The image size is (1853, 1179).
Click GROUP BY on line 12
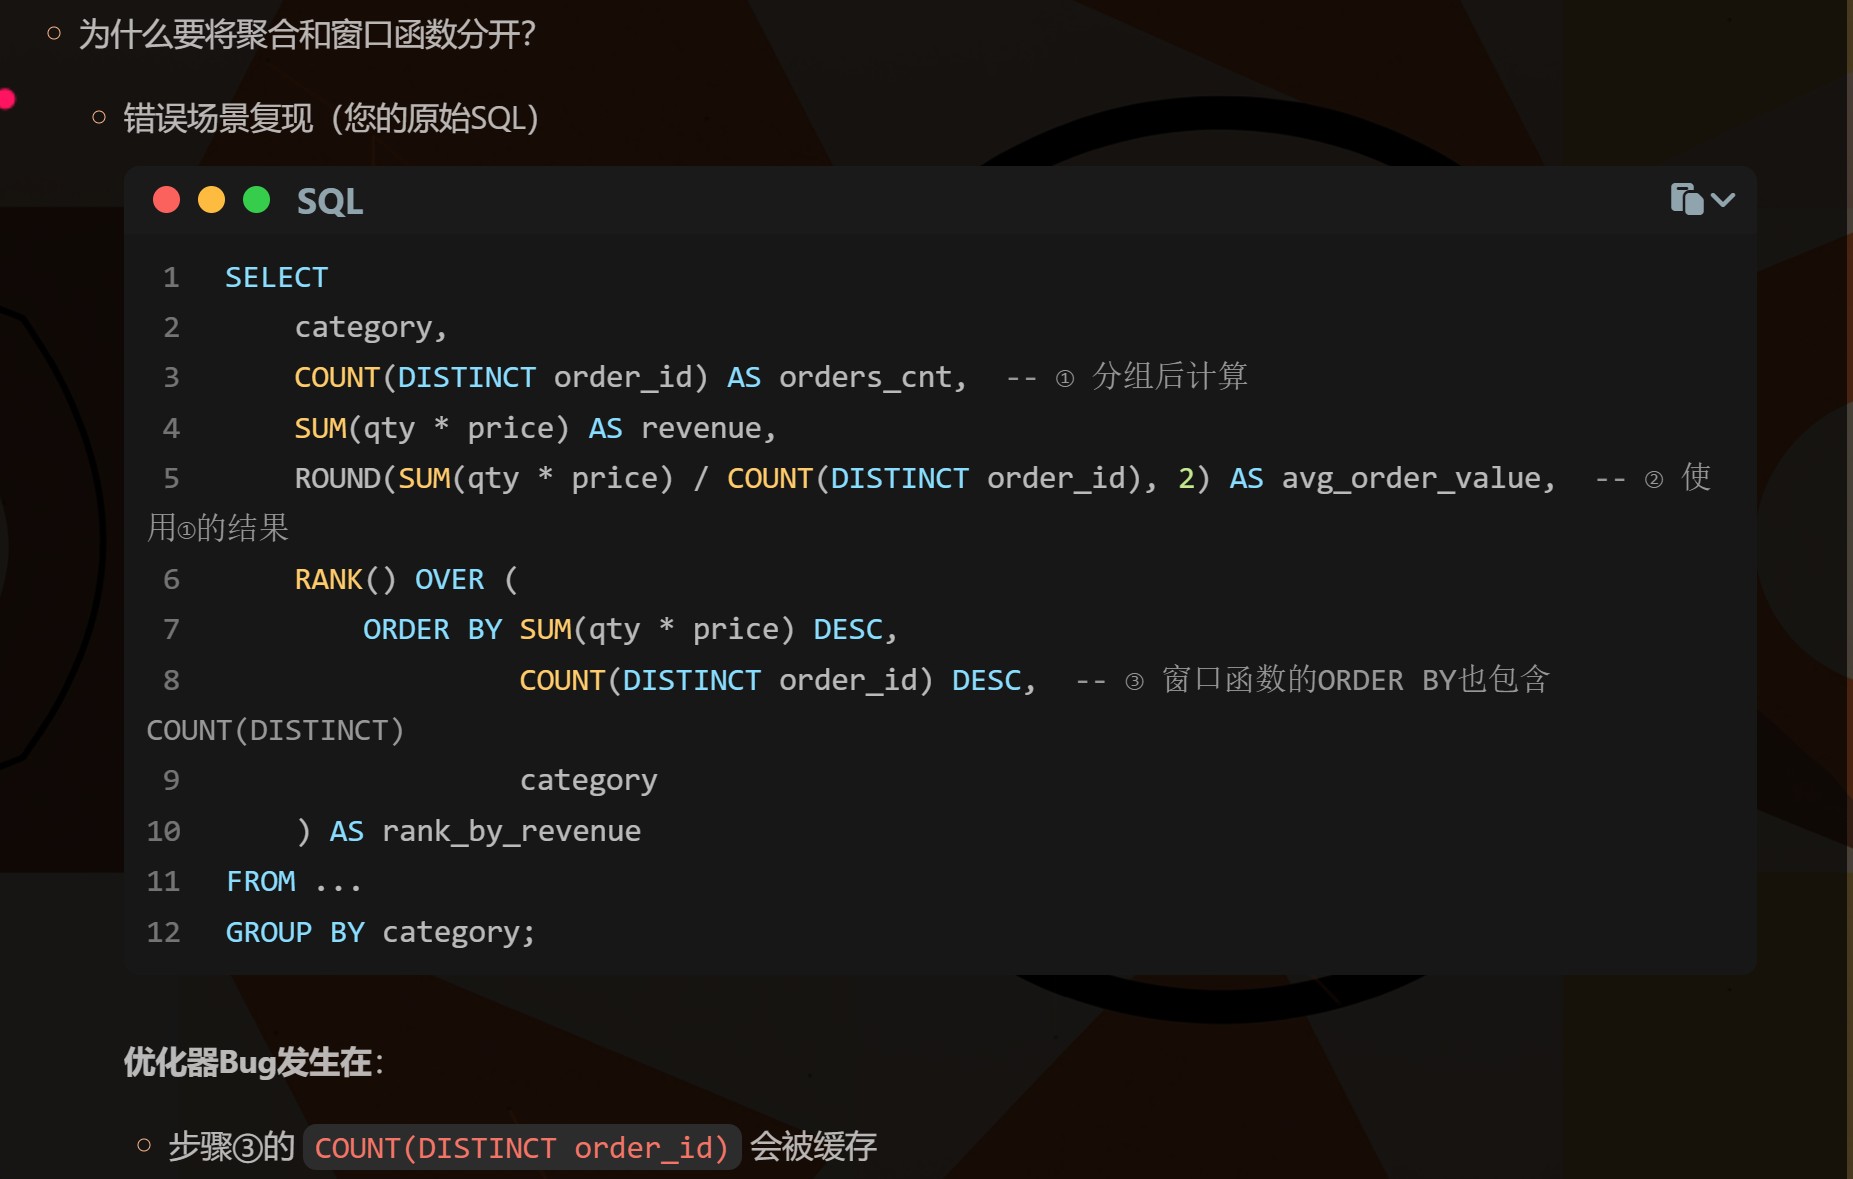click(295, 932)
